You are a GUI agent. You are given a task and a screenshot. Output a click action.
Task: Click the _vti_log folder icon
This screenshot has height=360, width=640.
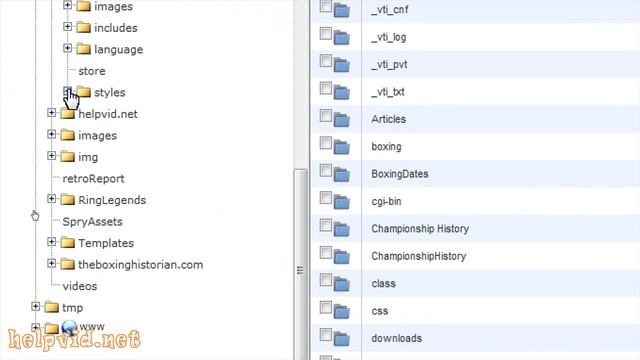tap(342, 38)
